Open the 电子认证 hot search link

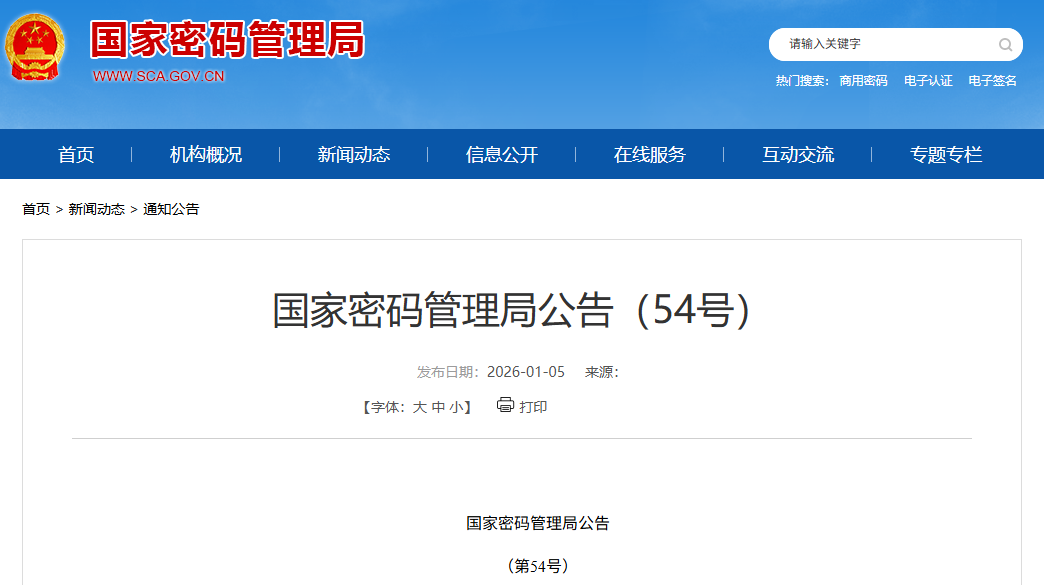pyautogui.click(x=929, y=80)
